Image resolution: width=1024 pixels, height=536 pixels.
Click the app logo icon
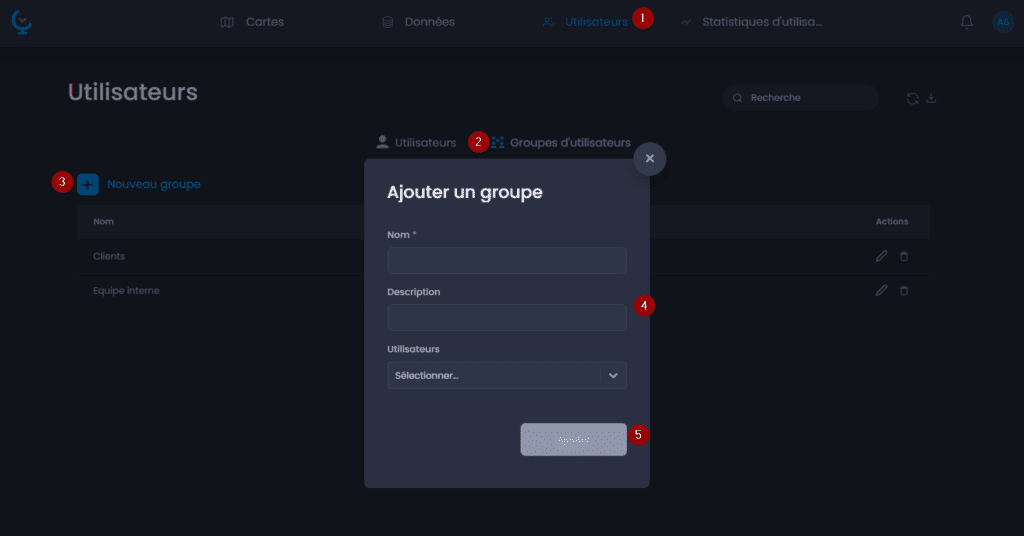click(22, 22)
